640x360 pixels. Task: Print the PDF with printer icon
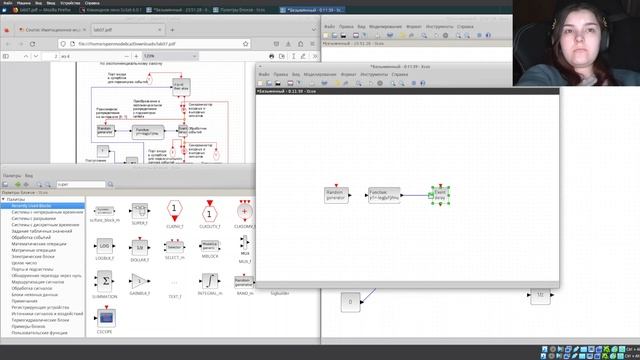click(x=271, y=56)
